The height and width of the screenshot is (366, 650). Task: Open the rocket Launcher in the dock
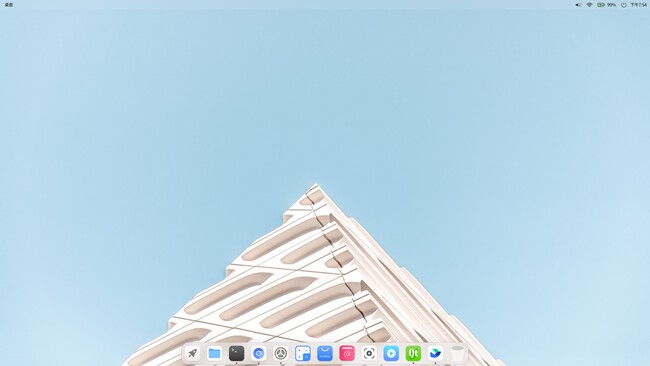192,354
